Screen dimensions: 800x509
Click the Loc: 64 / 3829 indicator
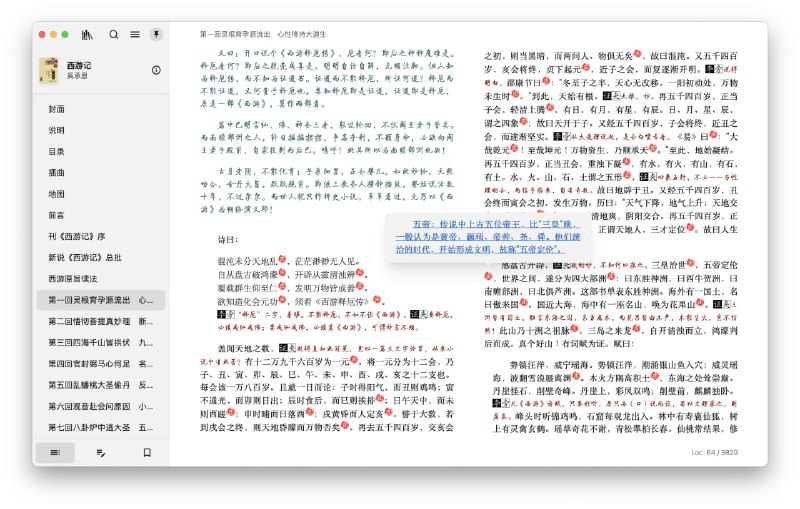(x=714, y=452)
